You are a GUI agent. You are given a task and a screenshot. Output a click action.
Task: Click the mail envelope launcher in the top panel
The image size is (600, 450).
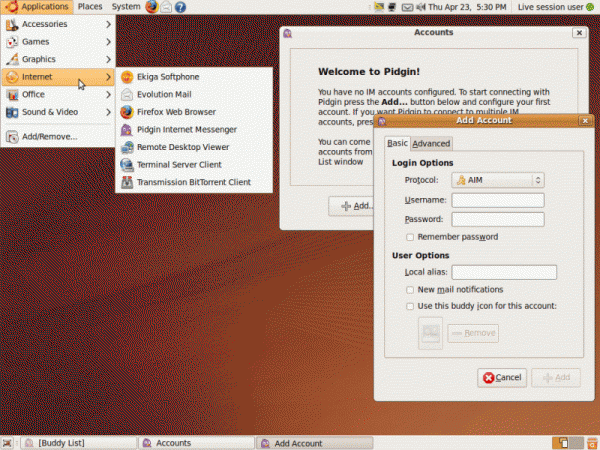166,7
